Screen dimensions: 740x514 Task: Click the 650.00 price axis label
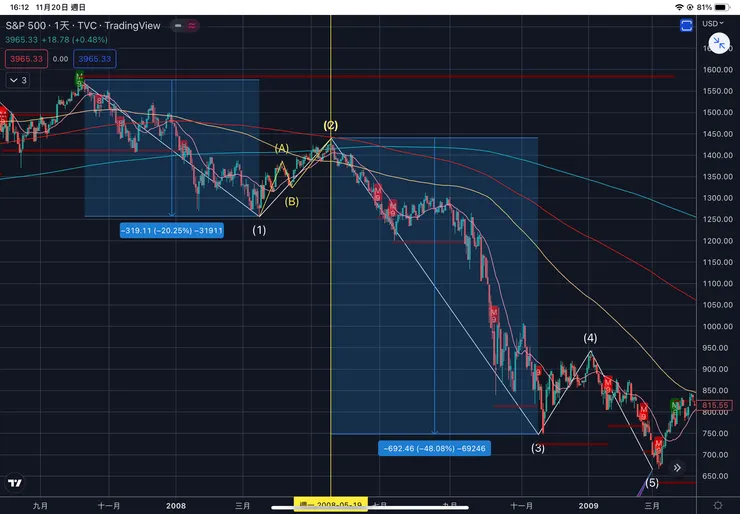coord(717,476)
